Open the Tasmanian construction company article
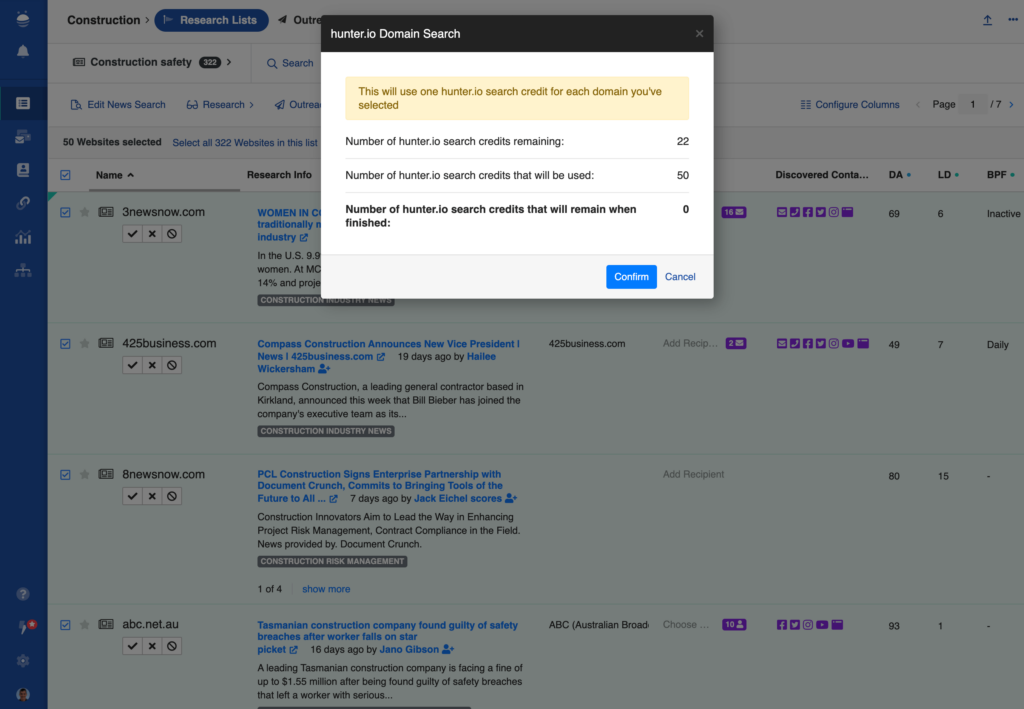 tap(387, 637)
